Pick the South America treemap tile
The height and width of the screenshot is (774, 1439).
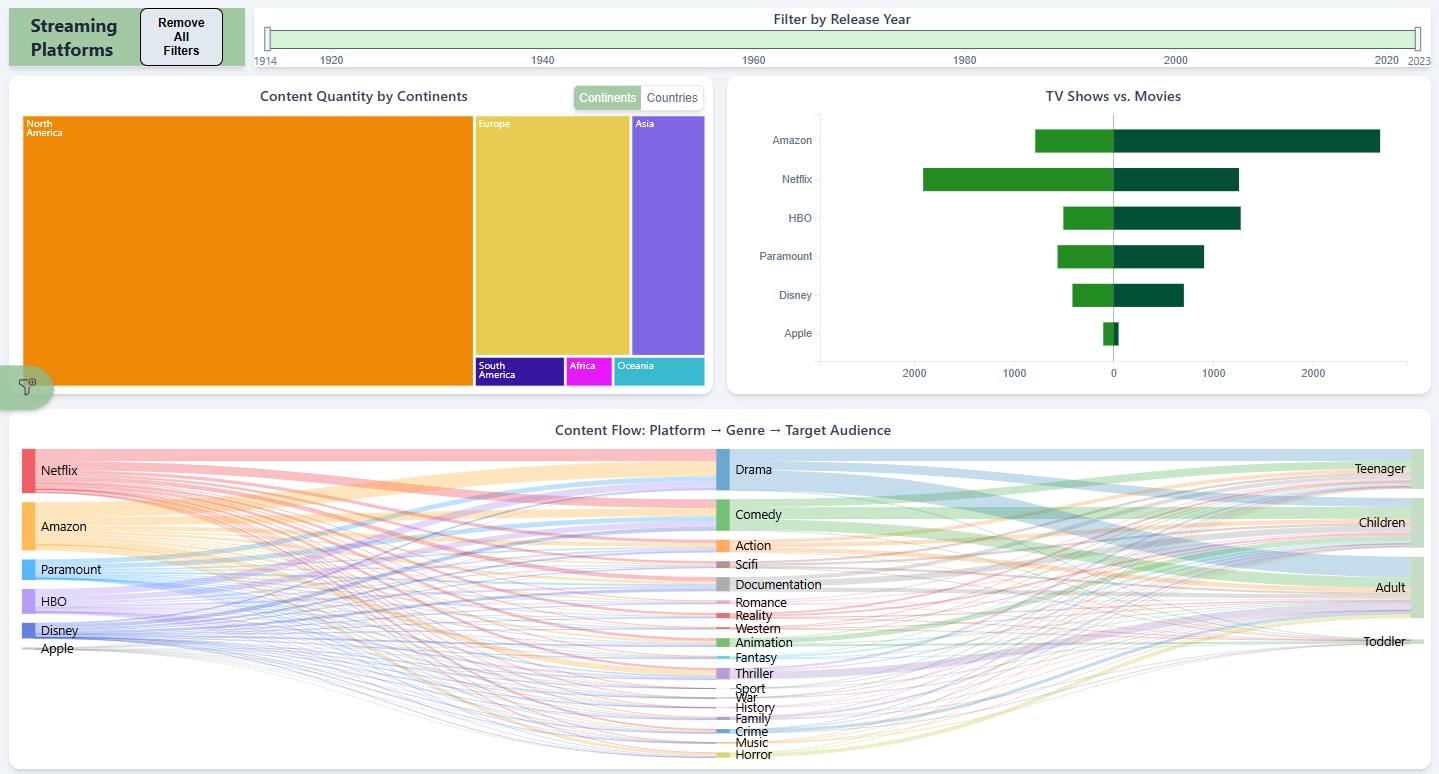point(520,372)
